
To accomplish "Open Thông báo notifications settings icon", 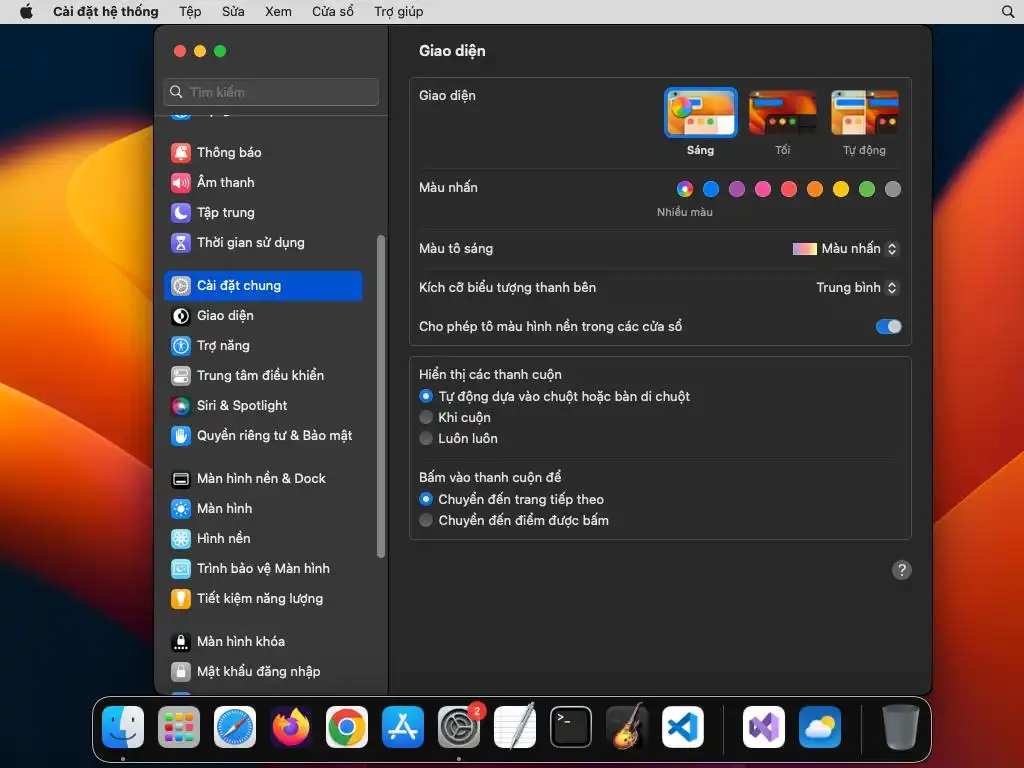I will [x=181, y=152].
